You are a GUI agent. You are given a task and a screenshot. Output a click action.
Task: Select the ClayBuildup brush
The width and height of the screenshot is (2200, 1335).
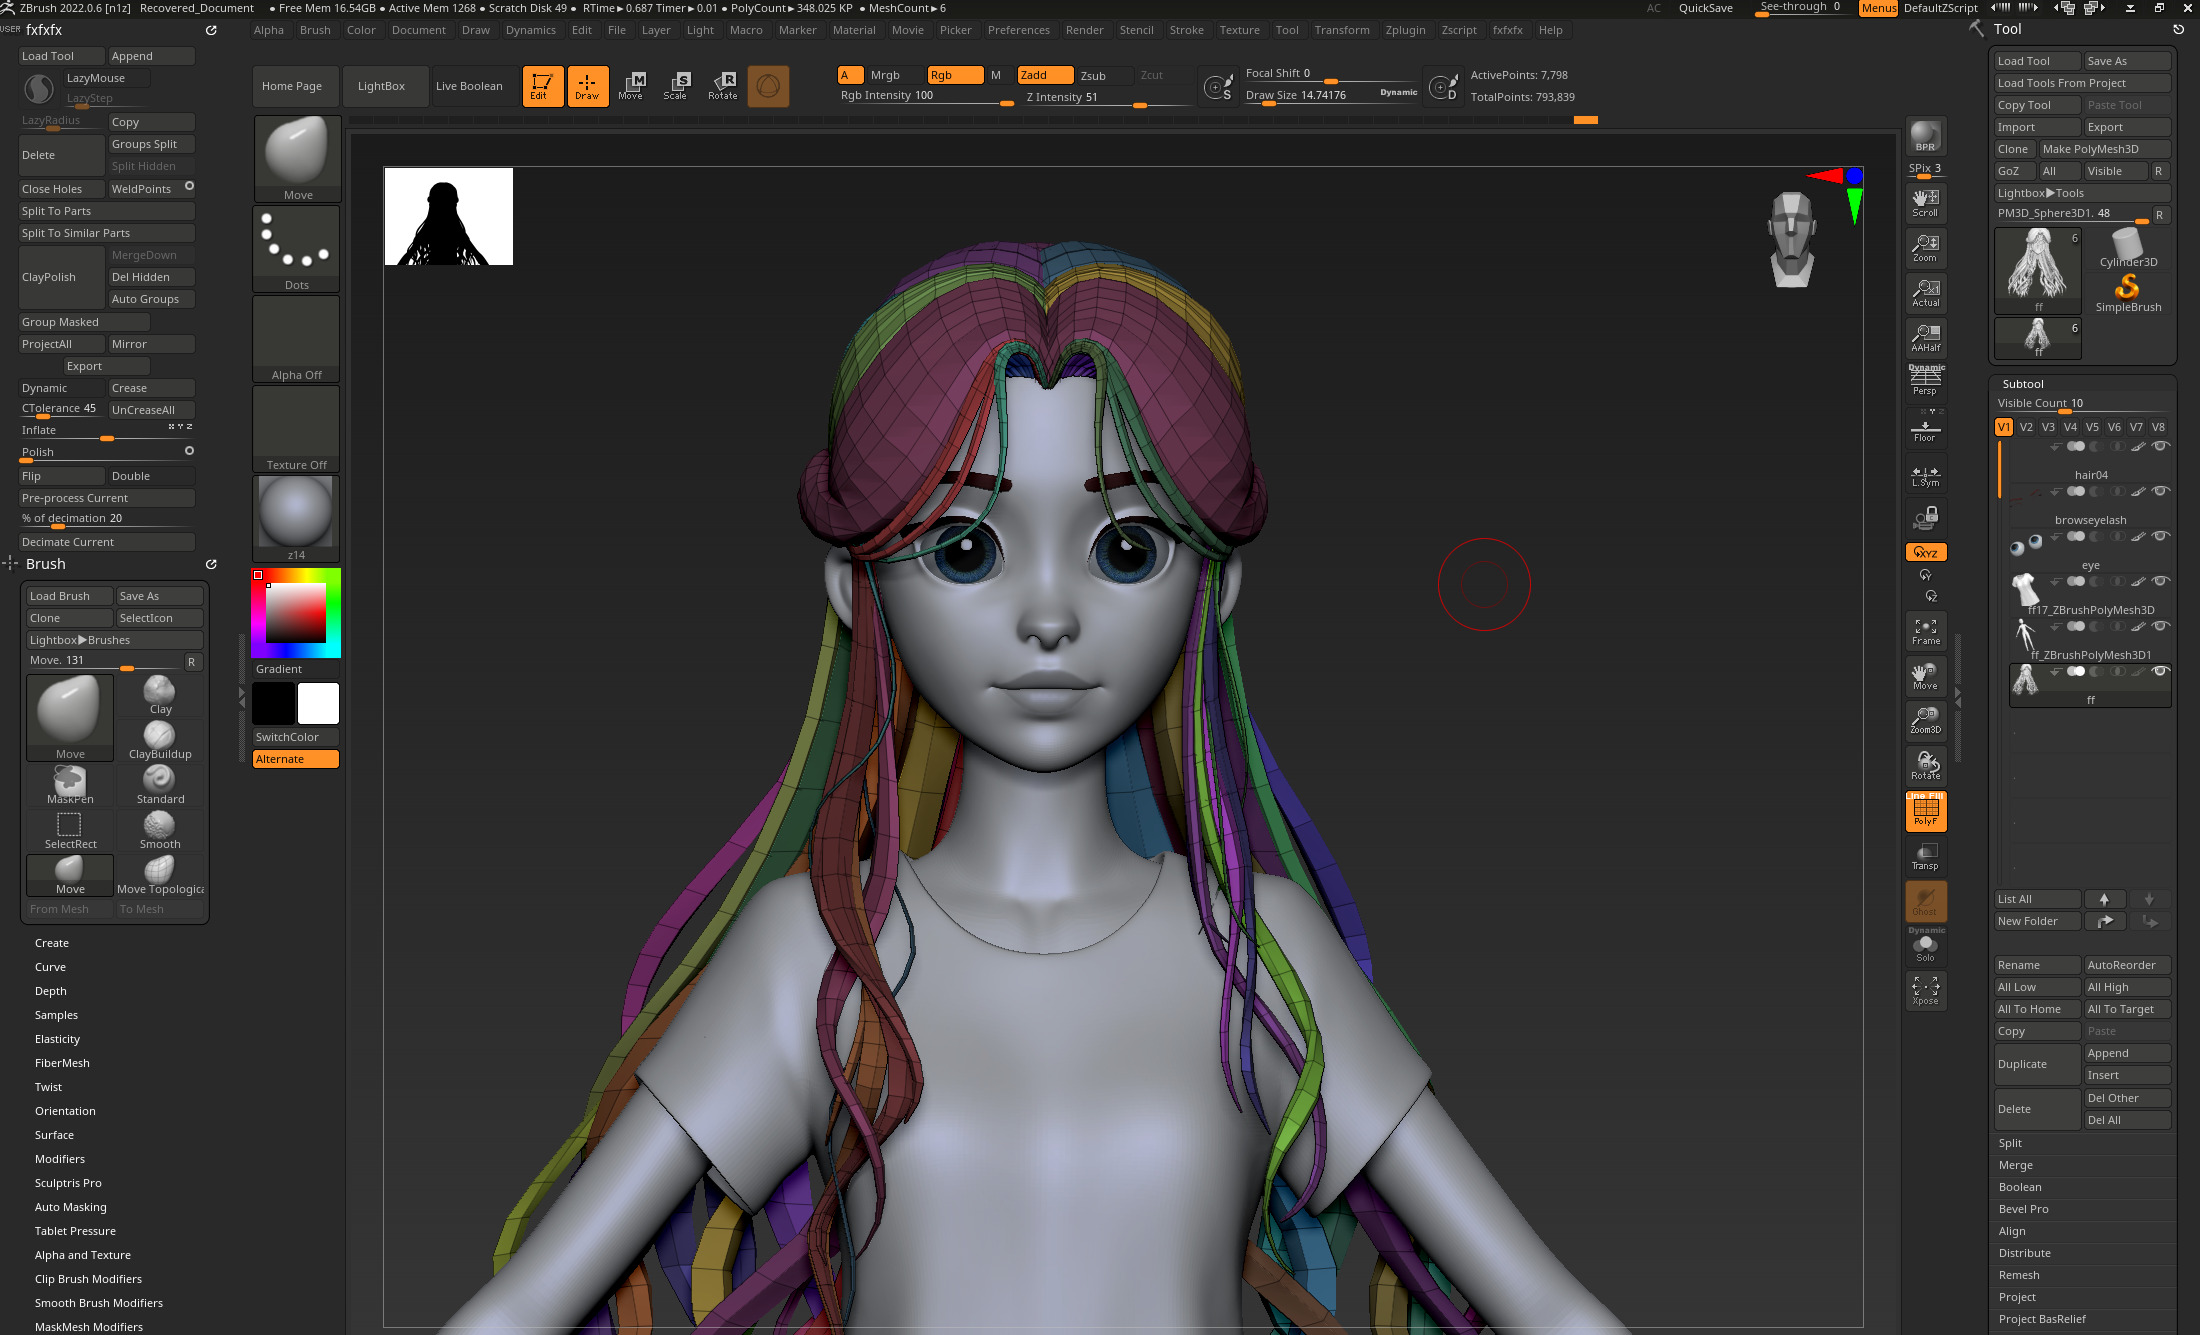160,741
